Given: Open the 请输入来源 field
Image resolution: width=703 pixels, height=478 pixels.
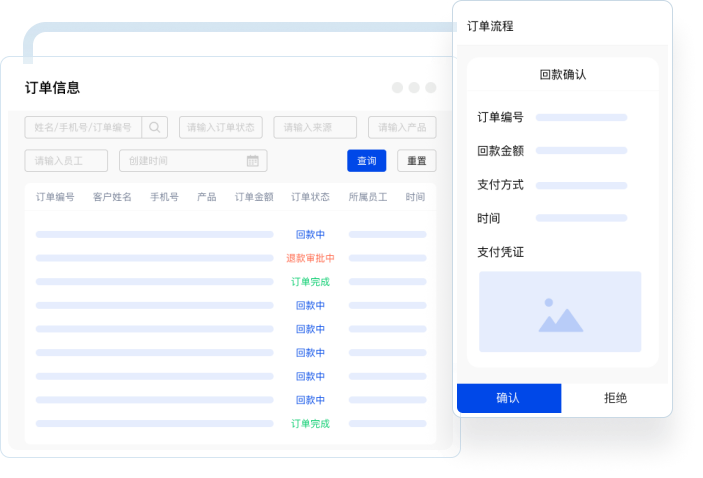Looking at the screenshot, I should (x=315, y=128).
